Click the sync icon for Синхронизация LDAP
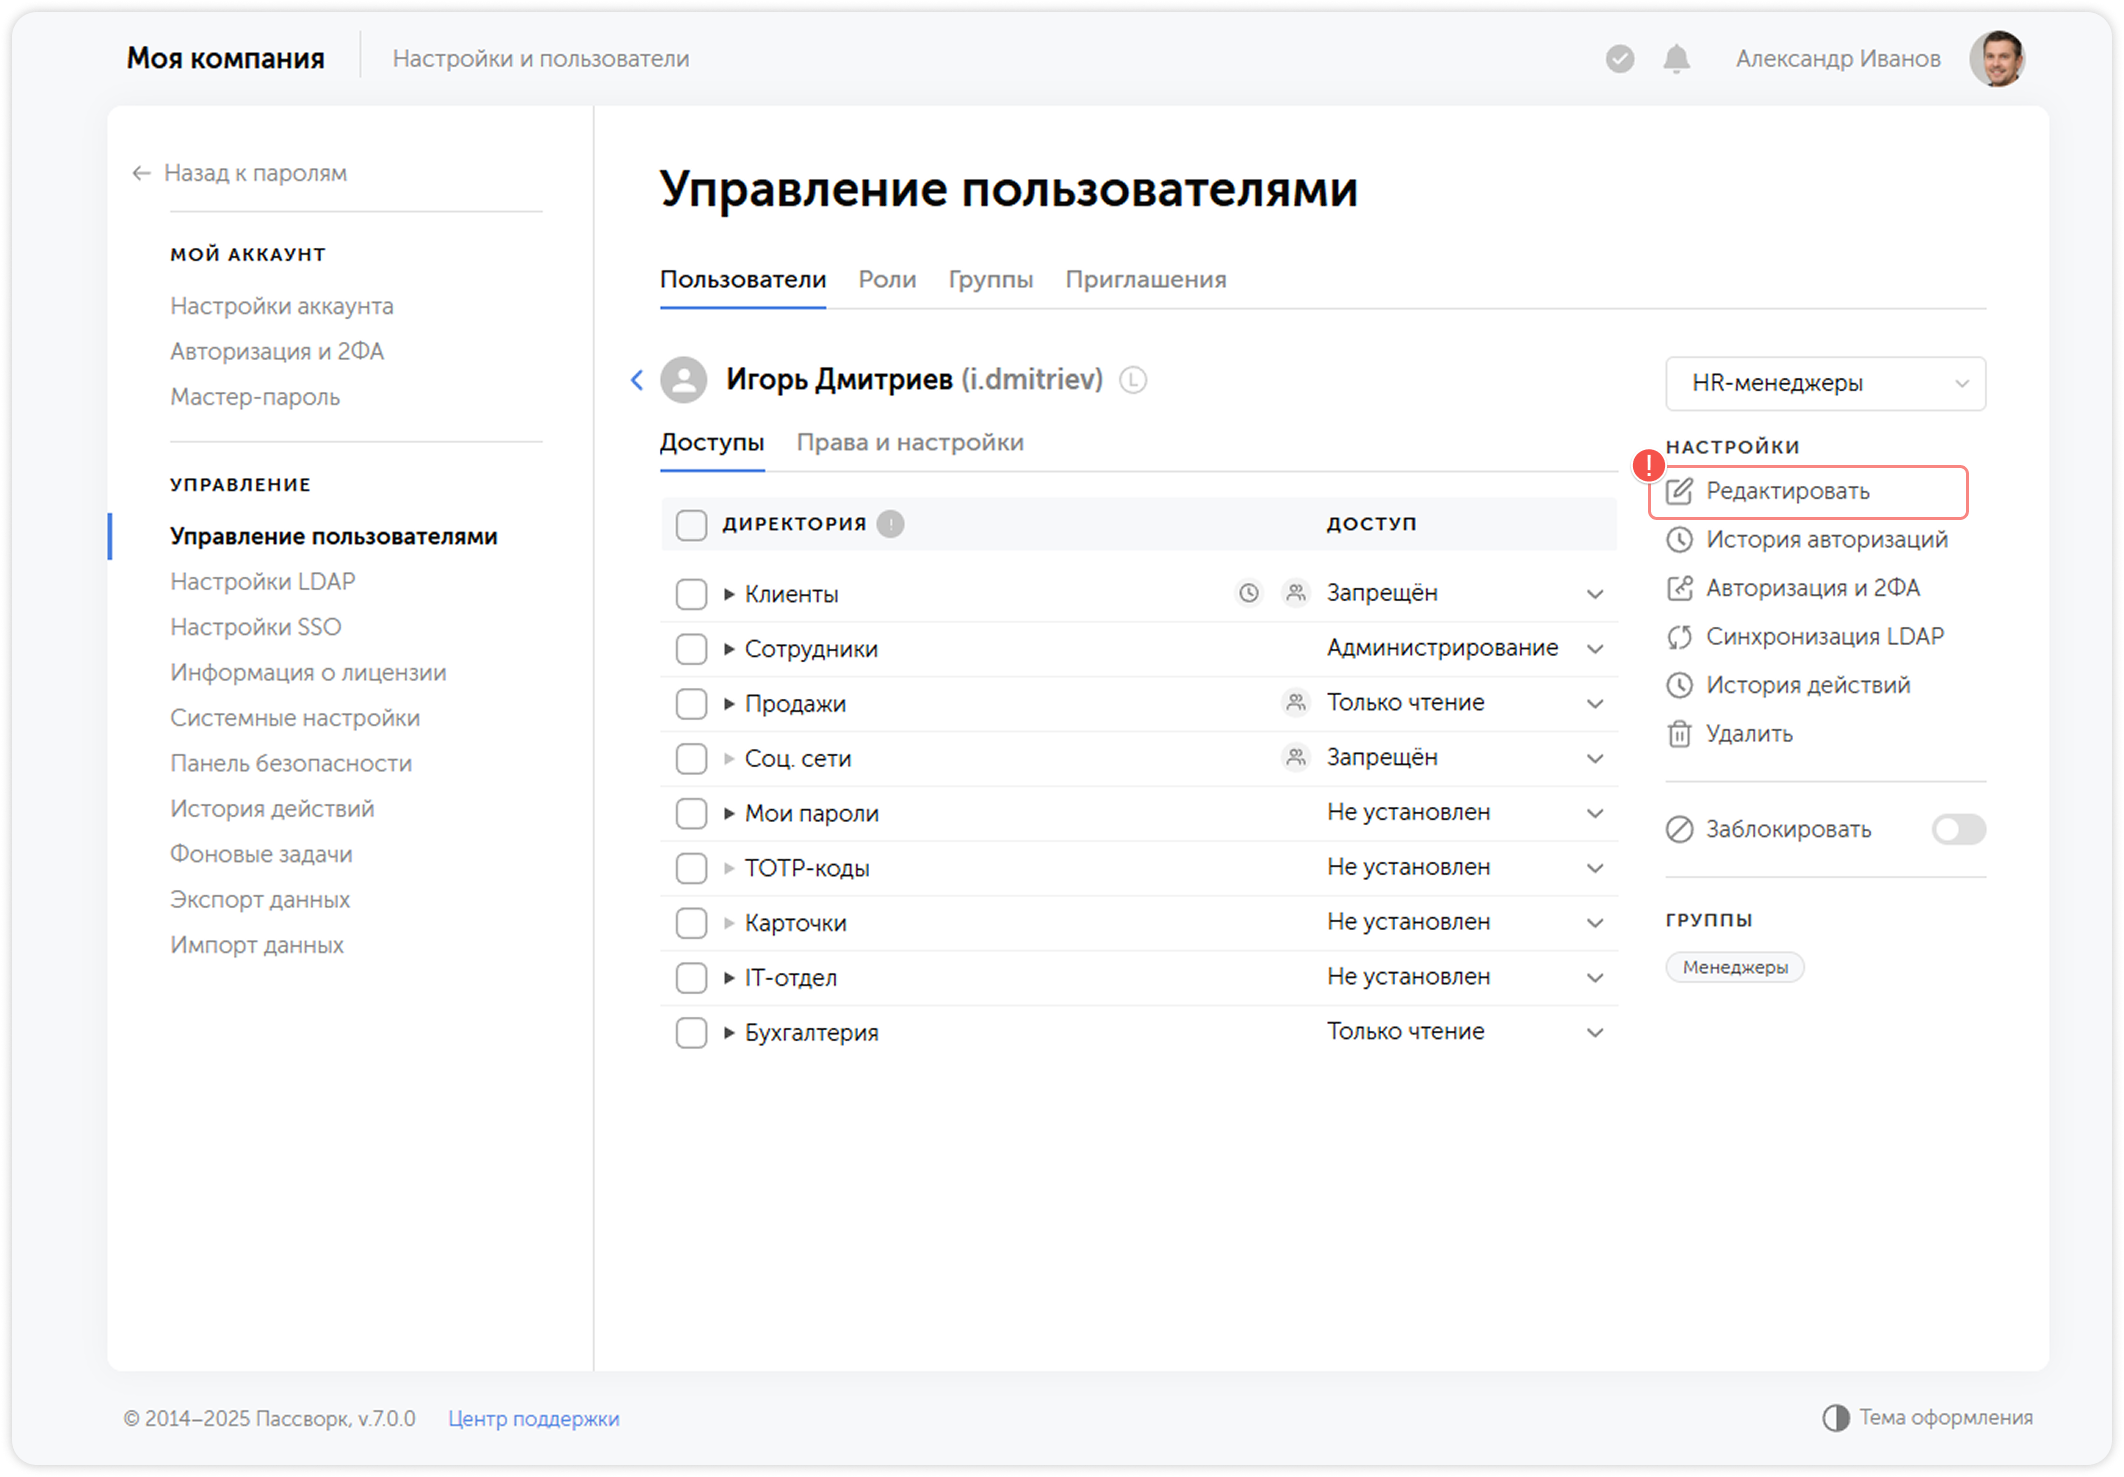The image size is (2124, 1477). (x=1680, y=637)
